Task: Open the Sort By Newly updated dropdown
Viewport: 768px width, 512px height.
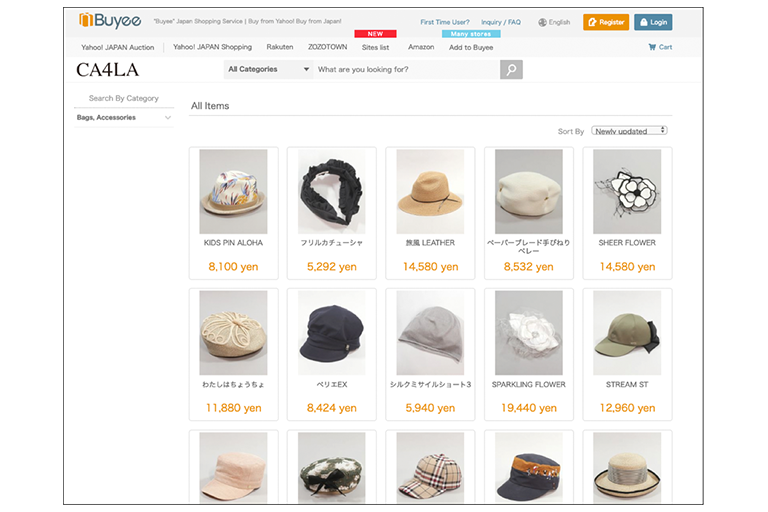Action: click(x=629, y=131)
